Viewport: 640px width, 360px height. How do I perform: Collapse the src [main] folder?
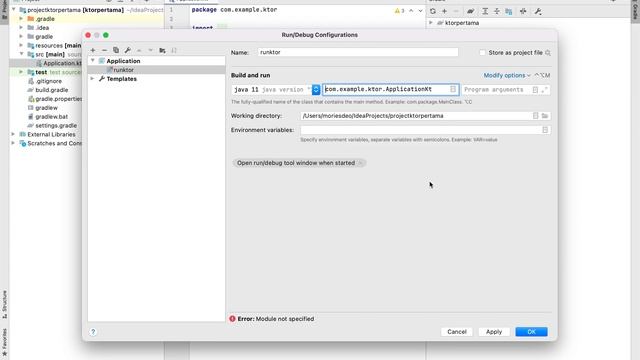[21, 54]
